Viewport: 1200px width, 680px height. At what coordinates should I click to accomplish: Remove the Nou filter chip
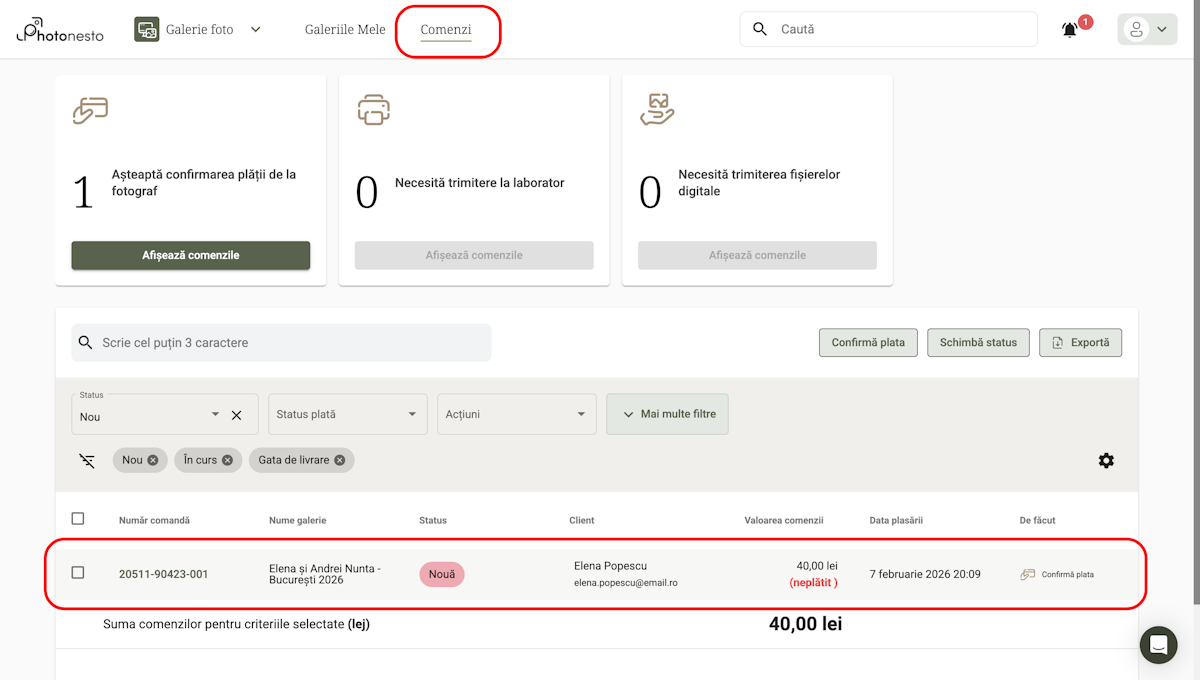pyautogui.click(x=153, y=460)
